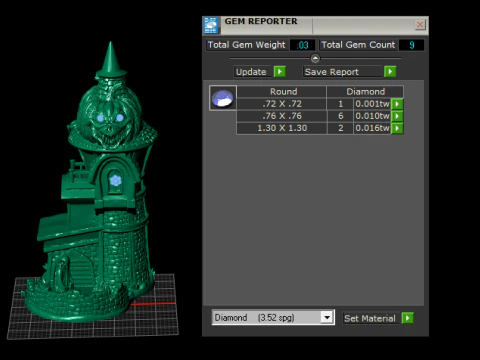Close the Gem Reporter window
Viewport: 480px width, 360px height.
tap(420, 24)
